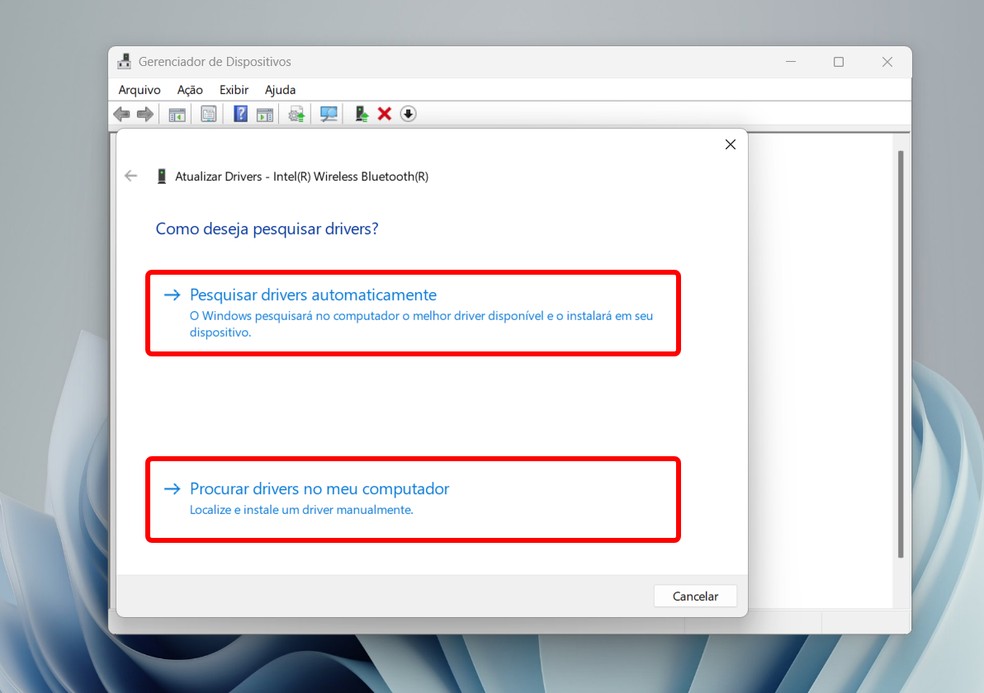Navigate back using the toolbar back arrow

[121, 113]
